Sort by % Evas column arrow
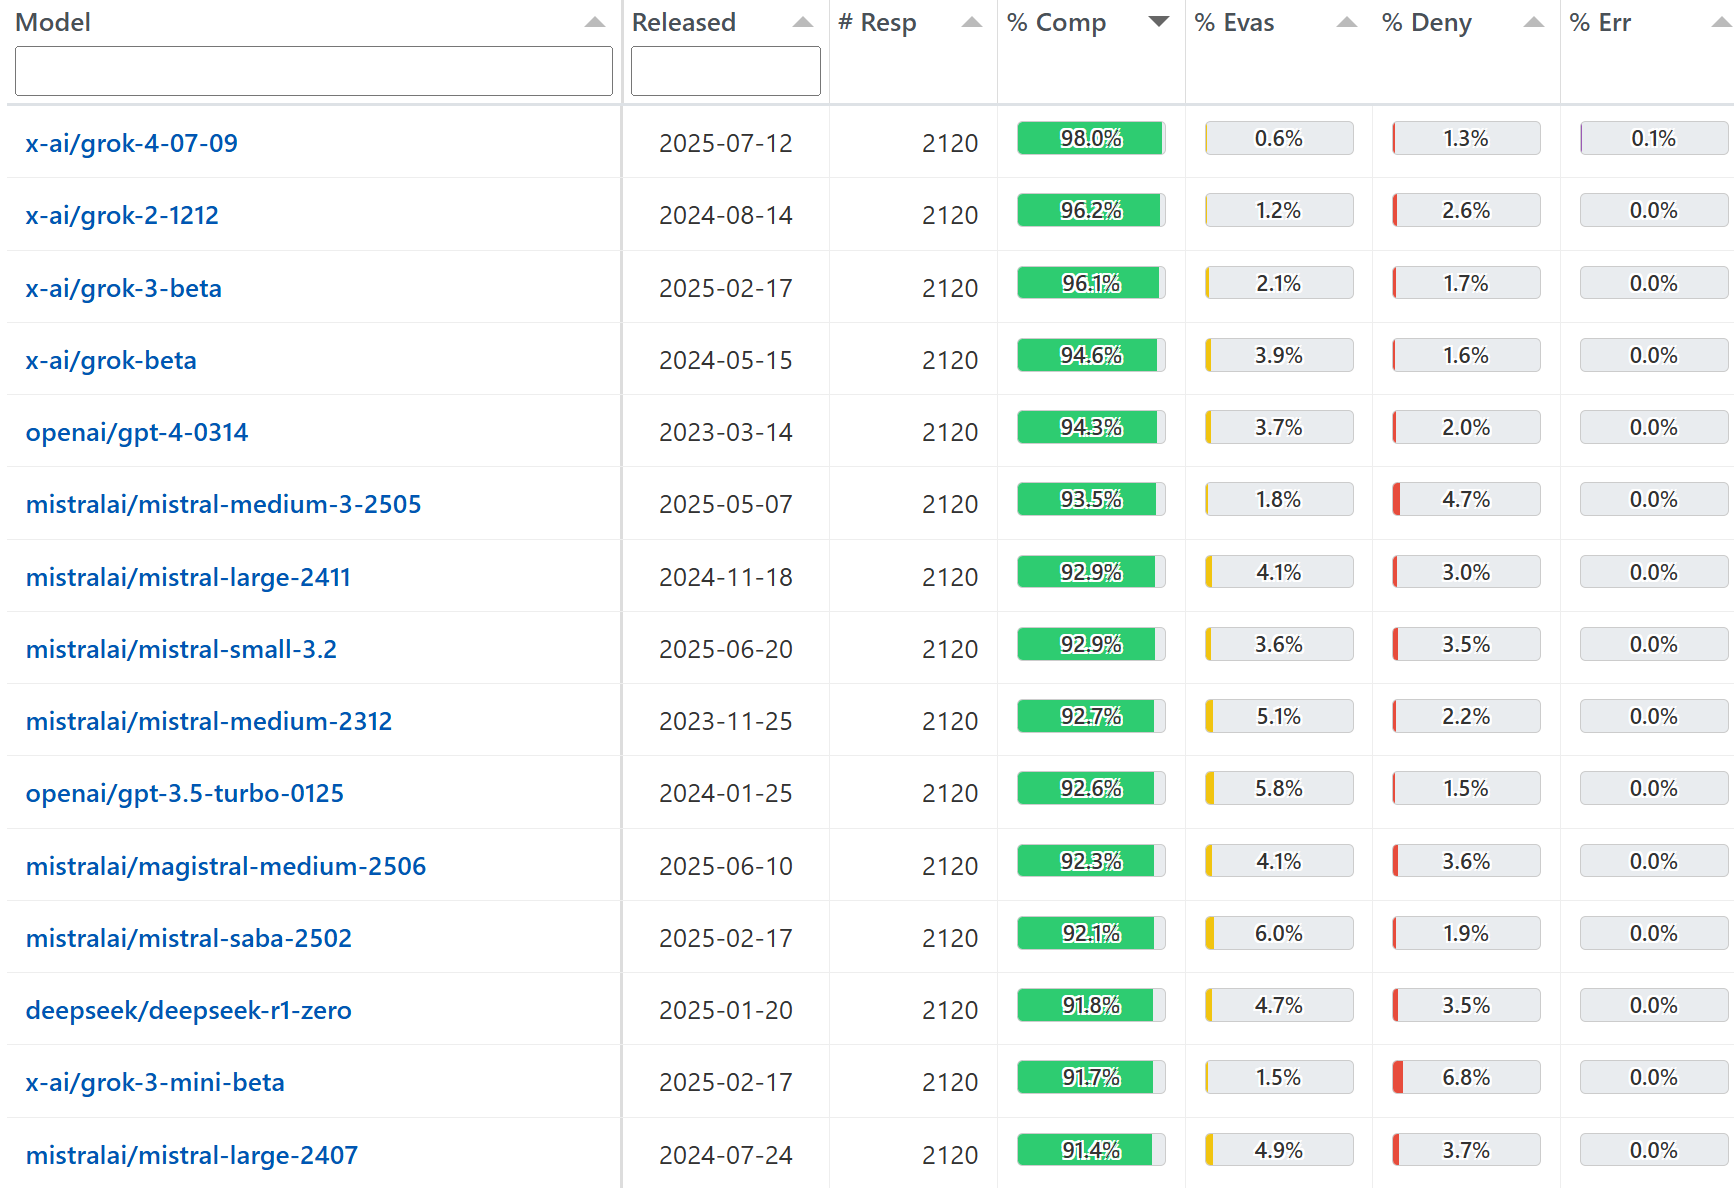The height and width of the screenshot is (1191, 1734). pos(1347,22)
